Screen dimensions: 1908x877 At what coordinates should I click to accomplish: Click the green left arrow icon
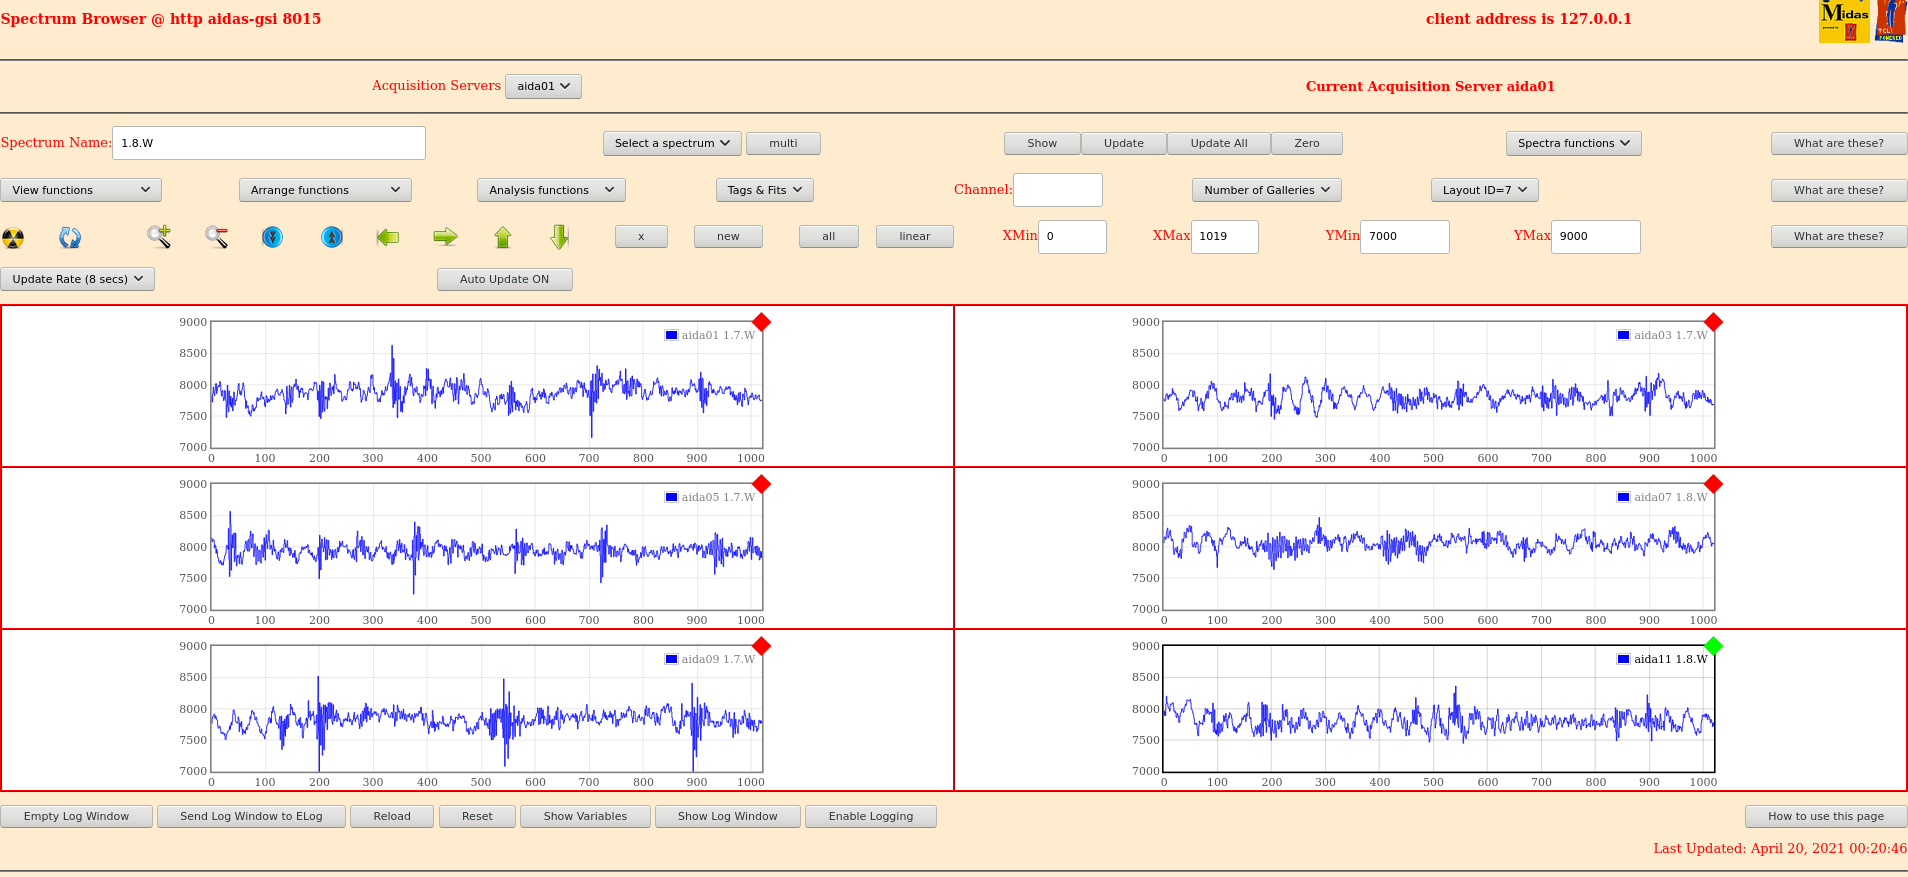pyautogui.click(x=388, y=237)
